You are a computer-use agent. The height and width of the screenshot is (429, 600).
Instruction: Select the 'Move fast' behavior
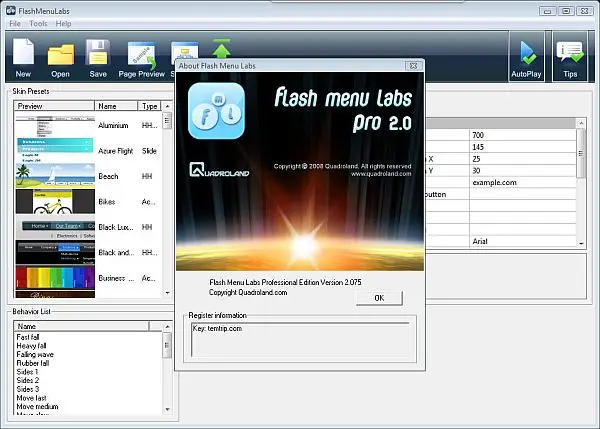31,398
